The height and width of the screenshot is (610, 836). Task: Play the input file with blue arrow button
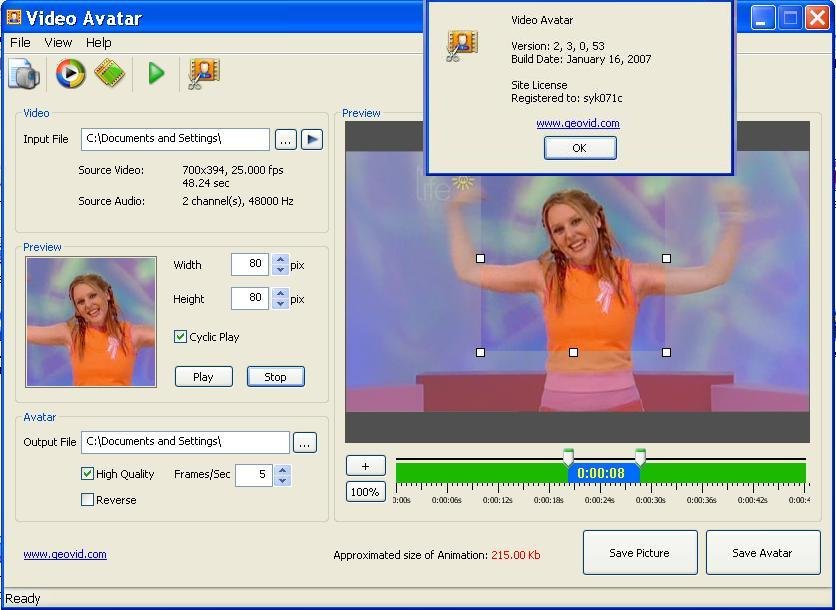(312, 139)
